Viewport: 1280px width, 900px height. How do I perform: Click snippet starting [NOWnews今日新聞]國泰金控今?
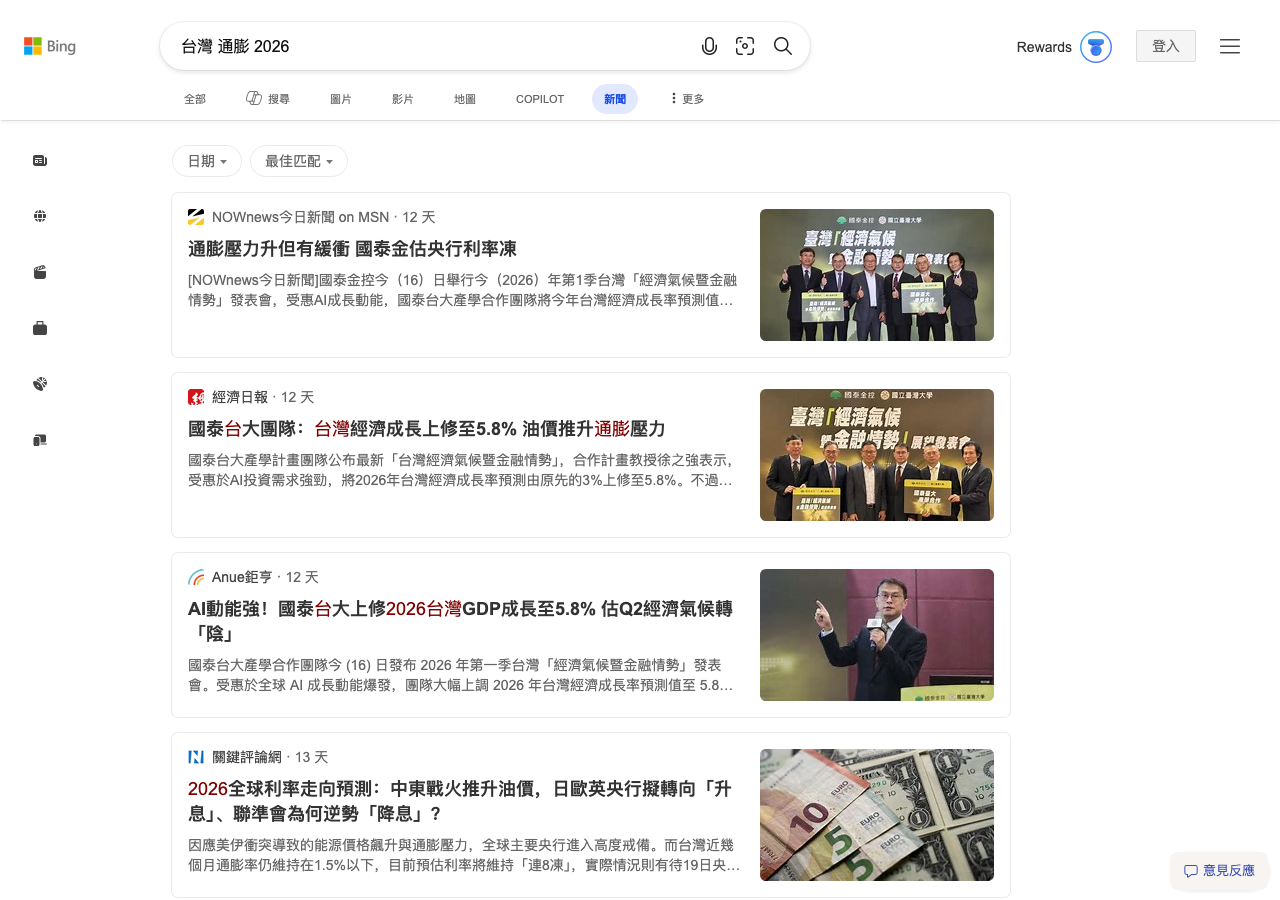click(x=463, y=290)
